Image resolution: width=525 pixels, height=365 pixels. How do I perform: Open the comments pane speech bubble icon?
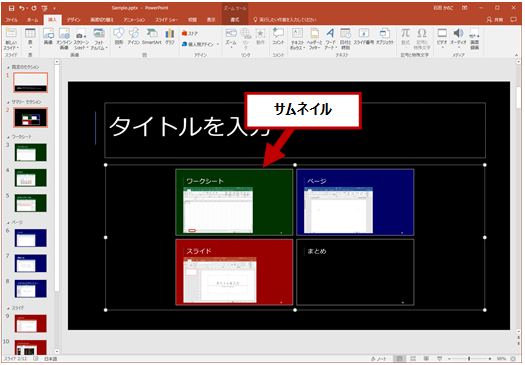(513, 20)
